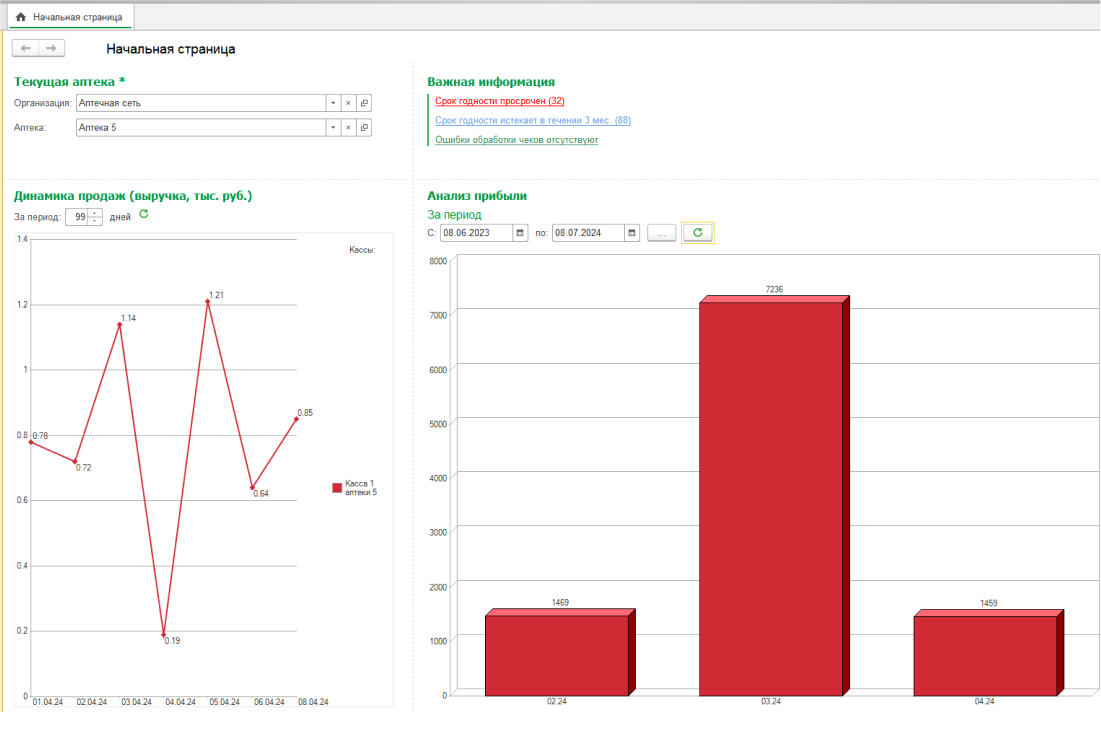Screen dimensions: 1101x730
Task: Open the Организация record via open icon
Action: coord(364,103)
